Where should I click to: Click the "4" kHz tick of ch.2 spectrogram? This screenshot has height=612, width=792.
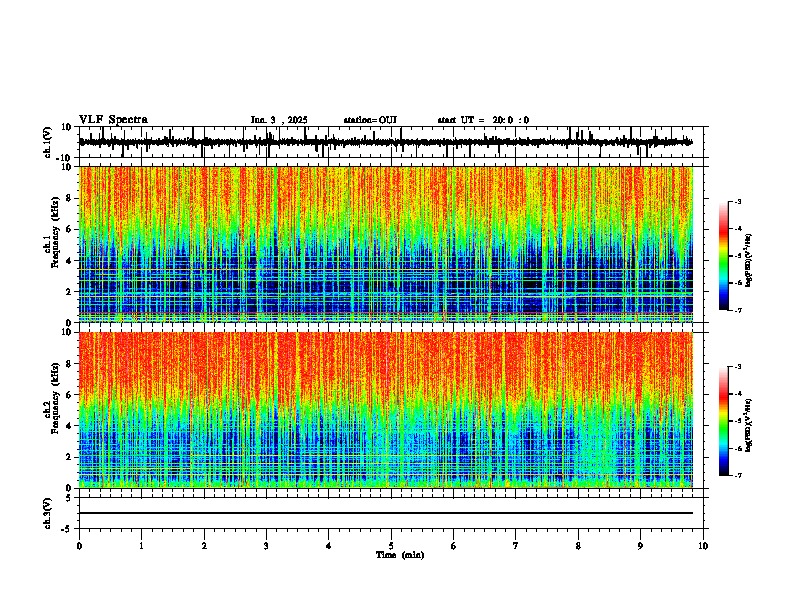tap(69, 426)
